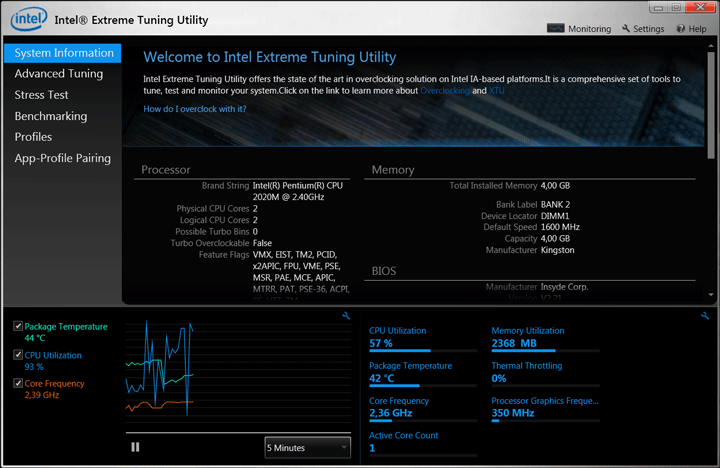The height and width of the screenshot is (468, 720).
Task: Open Settings with the wrench icon
Action: tap(643, 28)
